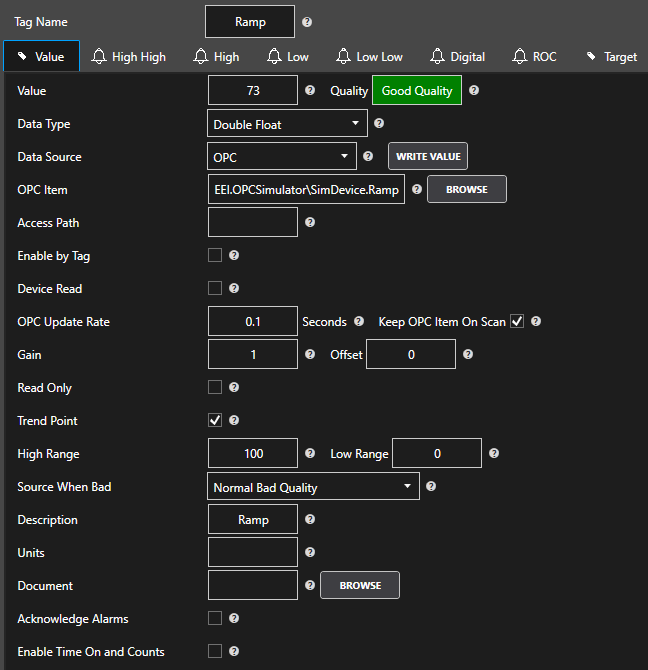This screenshot has width=648, height=670.
Task: Click the help icon next to OPC Item
Action: point(416,189)
